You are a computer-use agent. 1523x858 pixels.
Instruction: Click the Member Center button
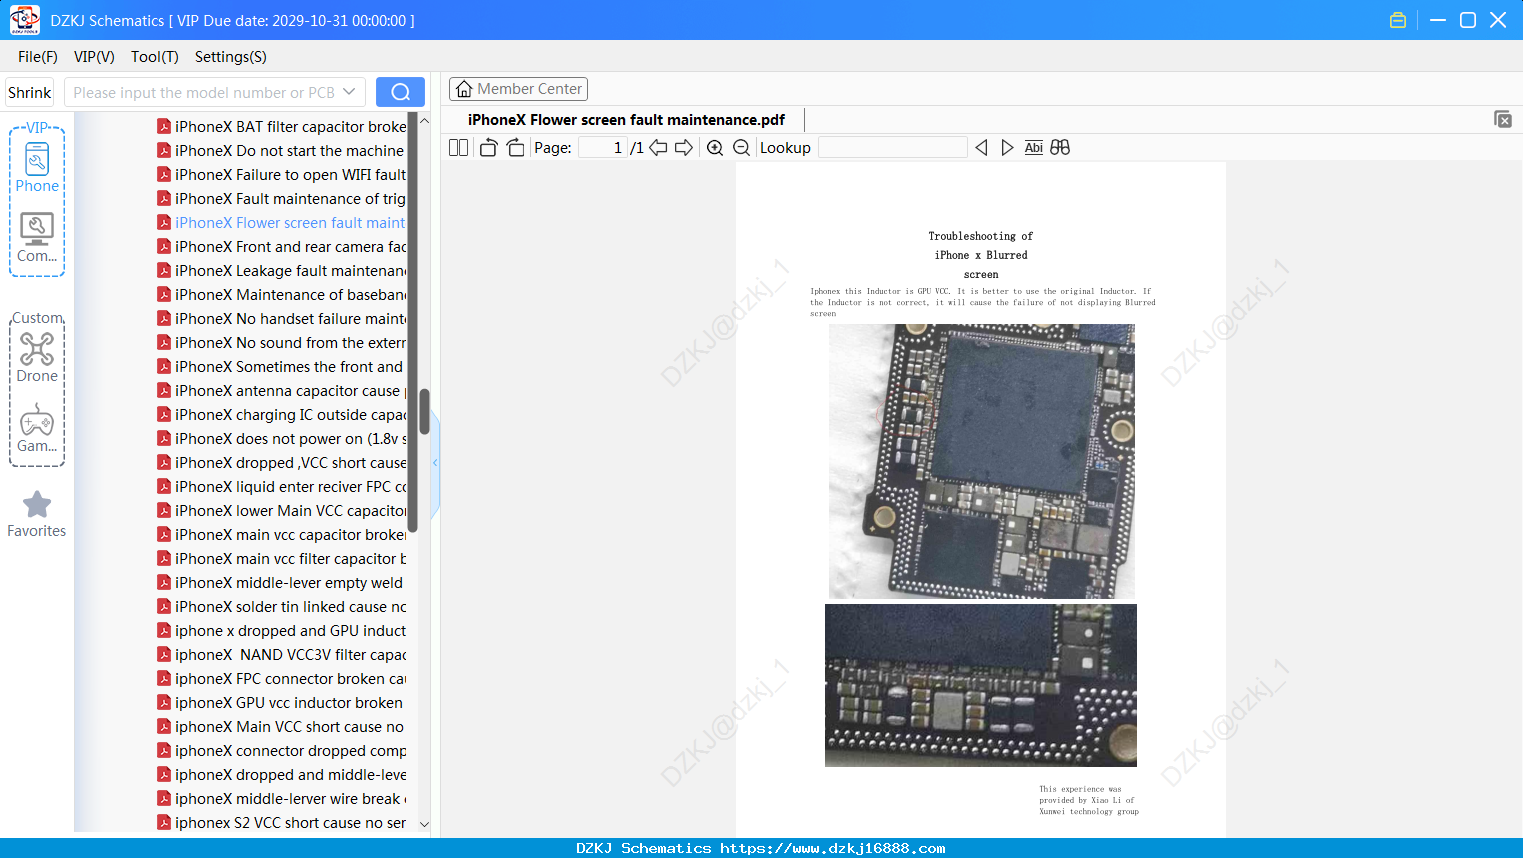(518, 89)
